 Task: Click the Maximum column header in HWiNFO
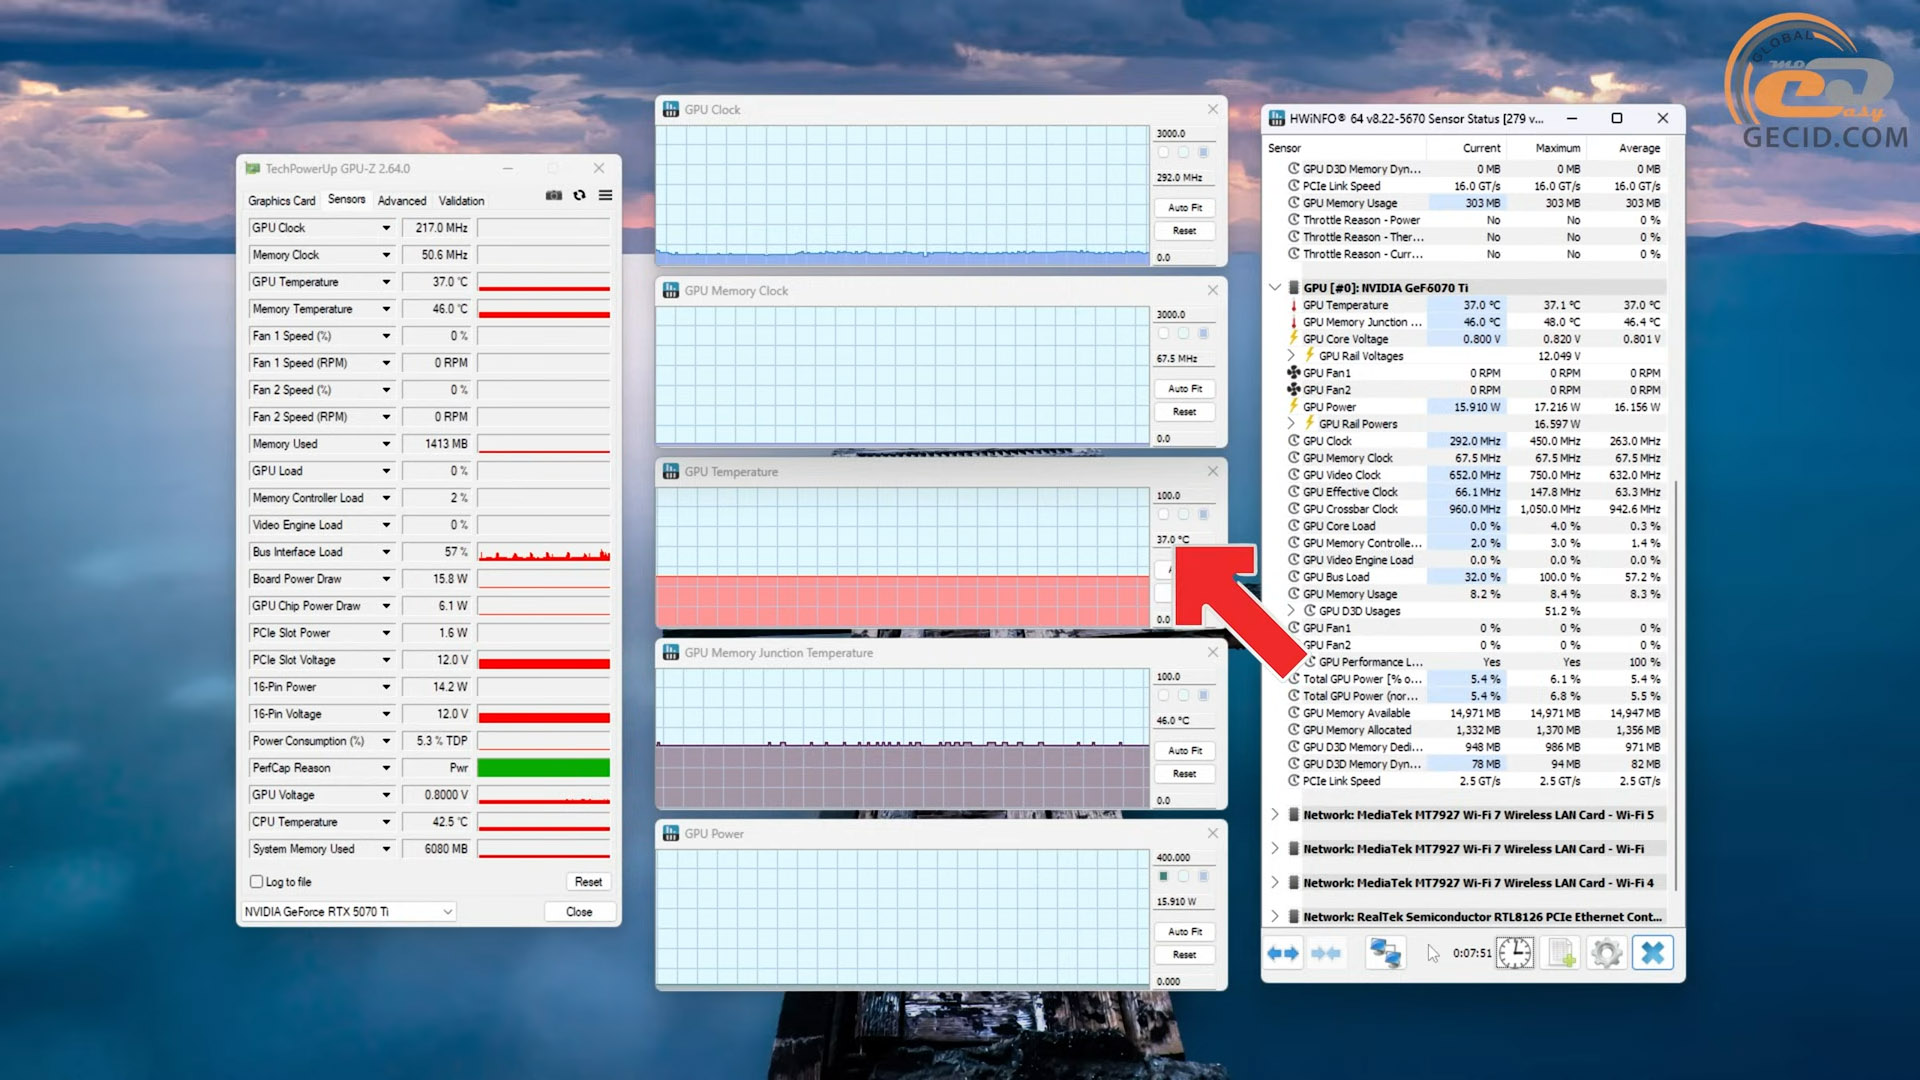pos(1558,148)
